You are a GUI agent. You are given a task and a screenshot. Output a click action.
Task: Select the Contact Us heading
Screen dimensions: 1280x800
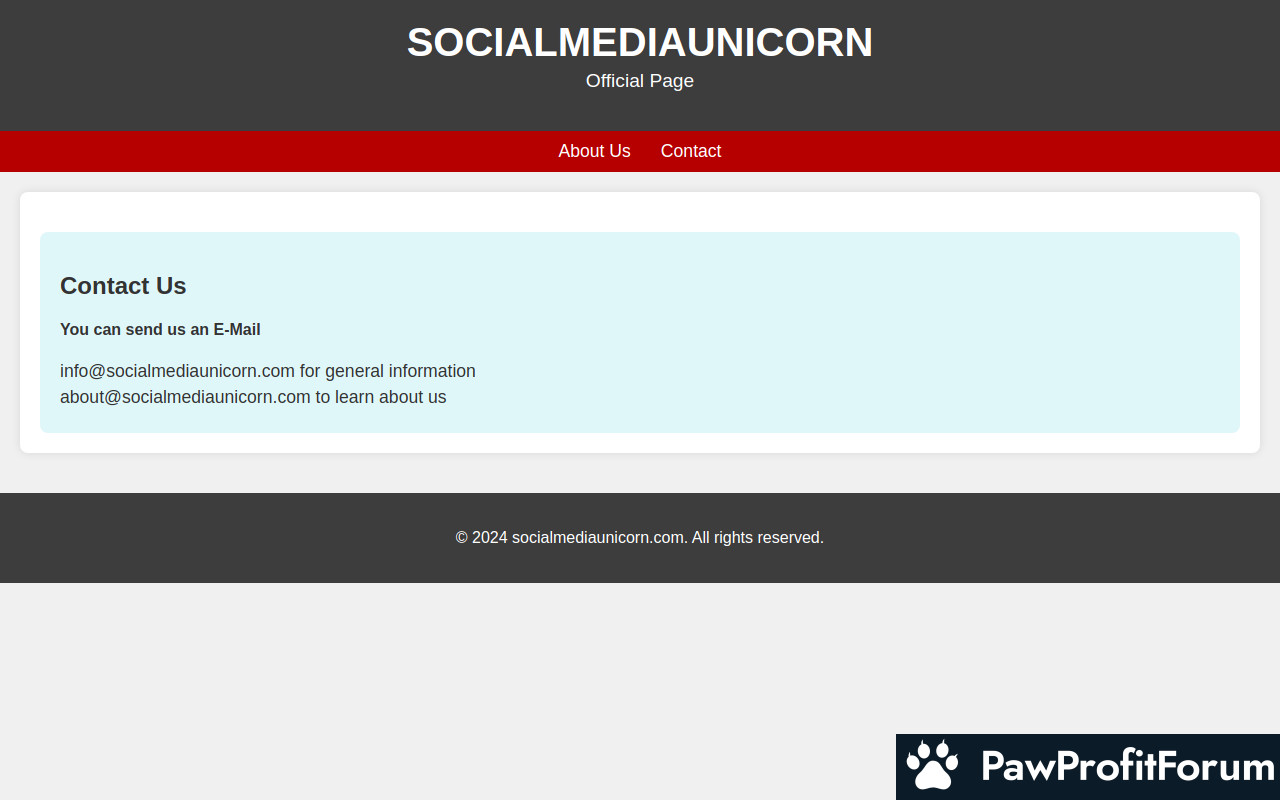pos(123,286)
